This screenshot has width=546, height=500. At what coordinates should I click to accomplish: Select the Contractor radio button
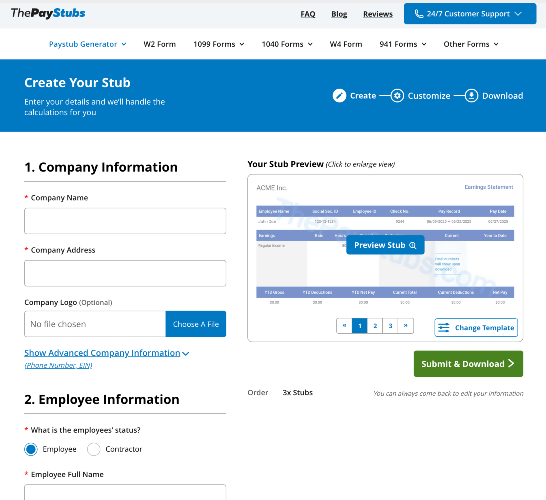click(93, 449)
